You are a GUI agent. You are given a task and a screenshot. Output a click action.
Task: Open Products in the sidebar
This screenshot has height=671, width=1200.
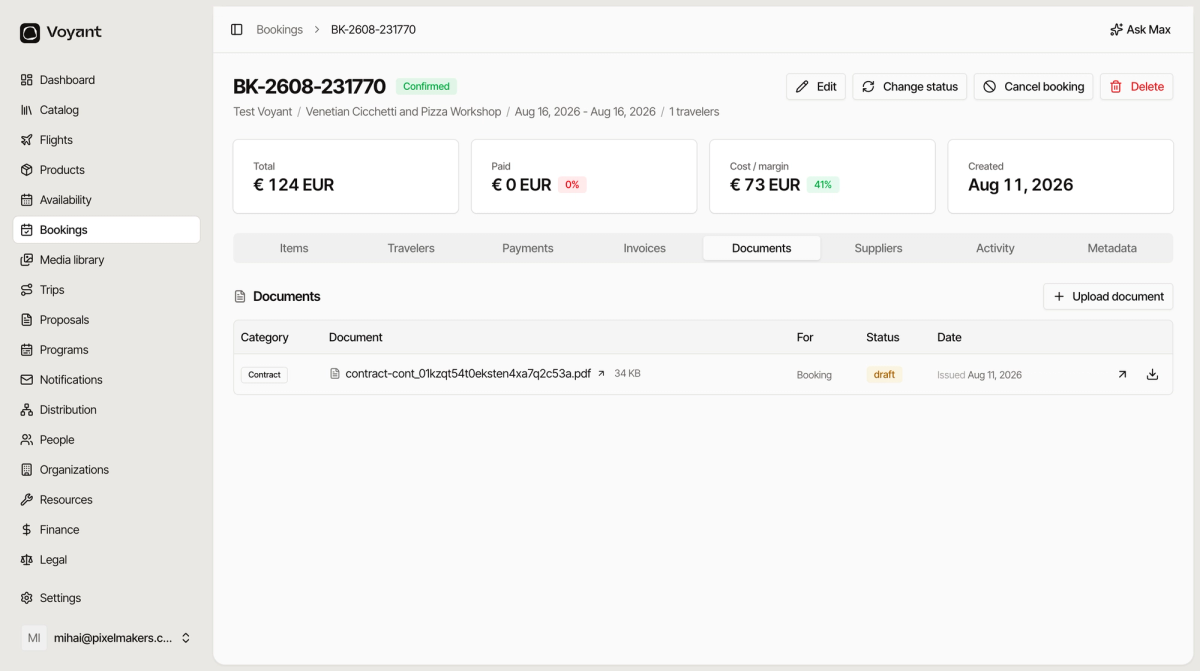pyautogui.click(x=106, y=170)
